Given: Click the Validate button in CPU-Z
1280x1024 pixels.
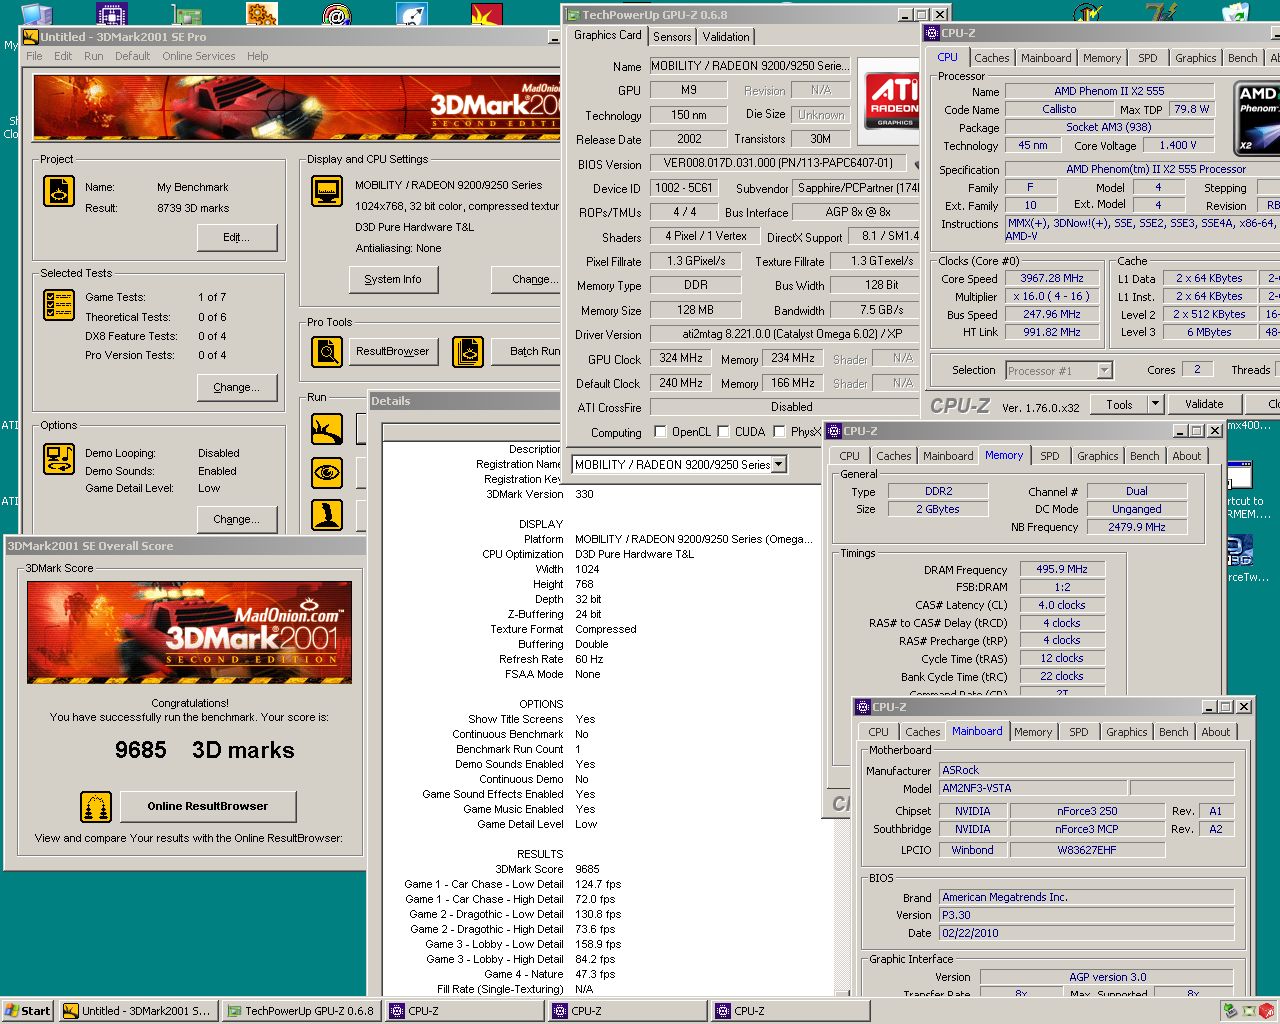Looking at the screenshot, I should click(1204, 404).
